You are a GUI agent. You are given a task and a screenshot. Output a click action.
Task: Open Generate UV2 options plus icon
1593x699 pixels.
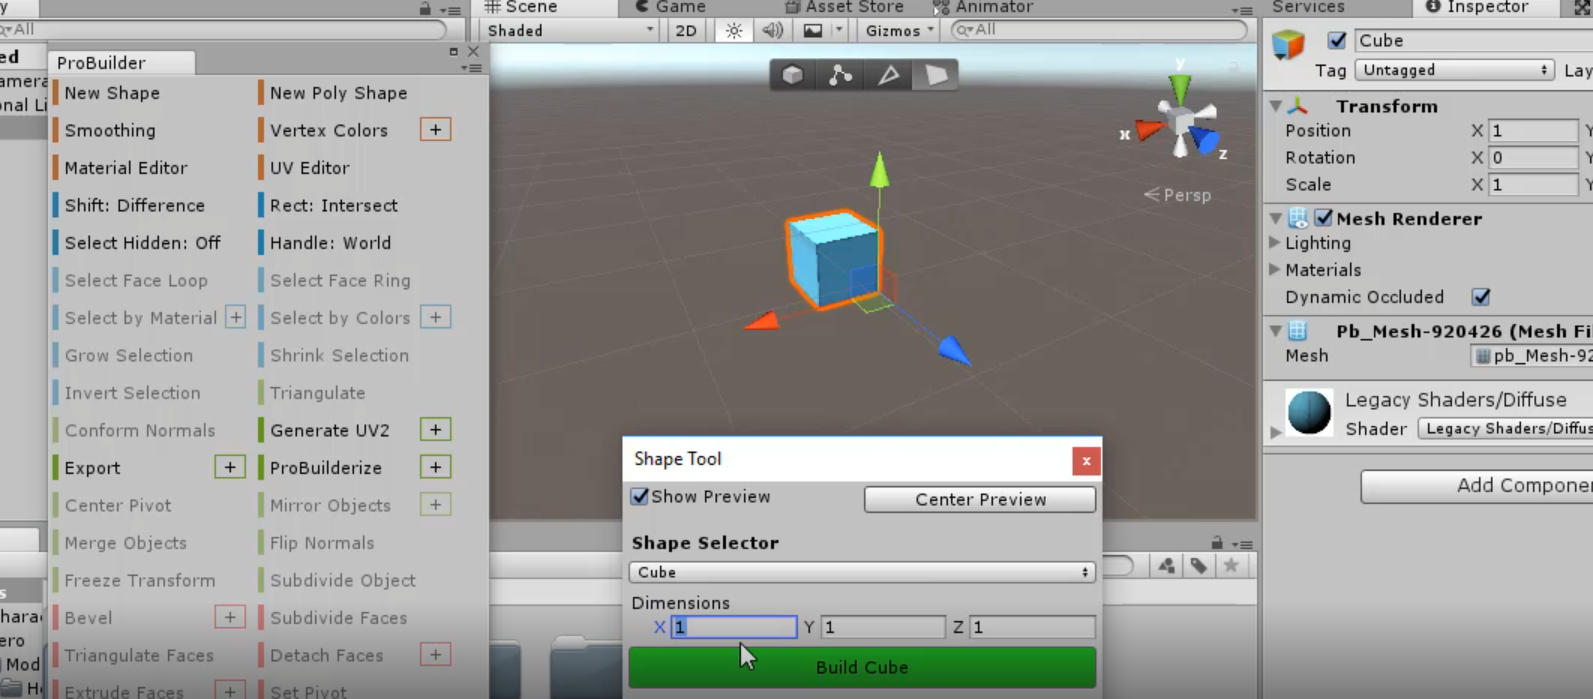(435, 430)
